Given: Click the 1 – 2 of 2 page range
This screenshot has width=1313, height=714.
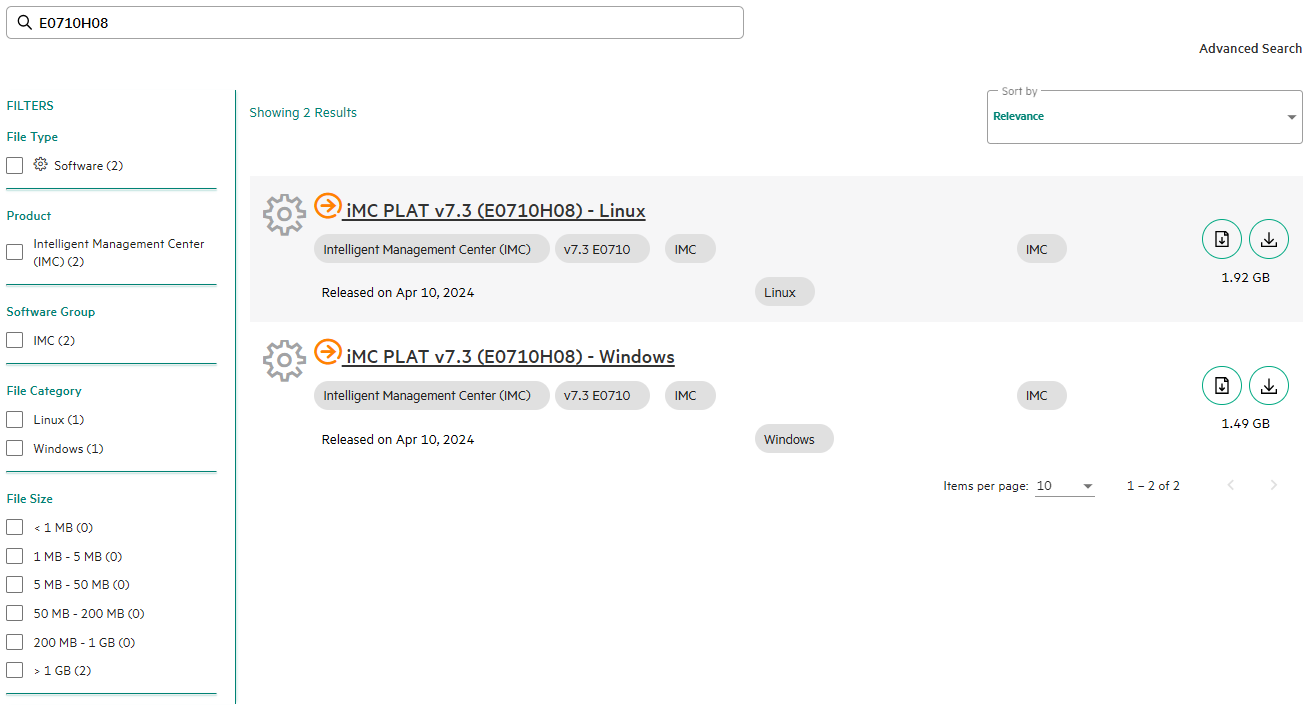Looking at the screenshot, I should [x=1153, y=486].
